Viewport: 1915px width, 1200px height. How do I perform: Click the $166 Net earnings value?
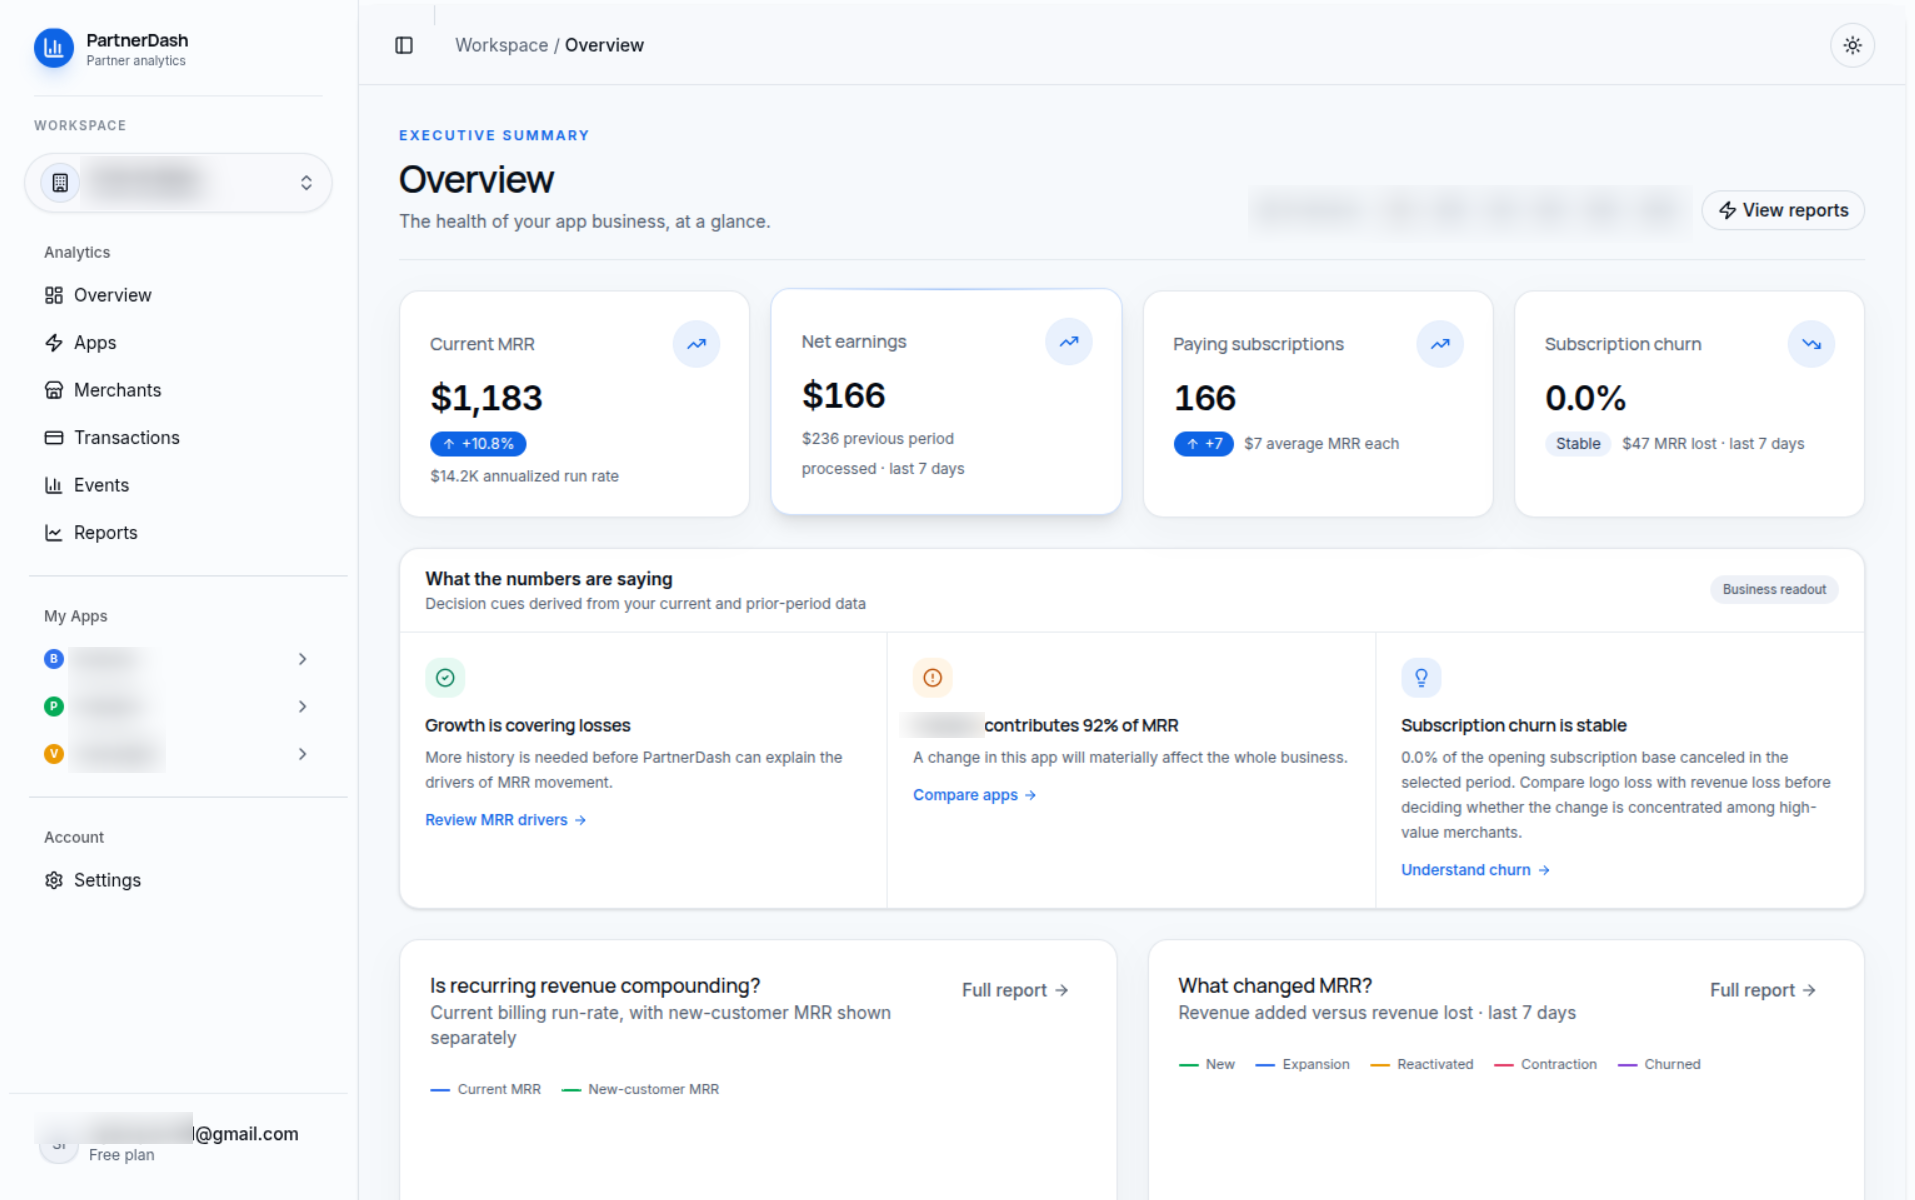click(x=843, y=396)
